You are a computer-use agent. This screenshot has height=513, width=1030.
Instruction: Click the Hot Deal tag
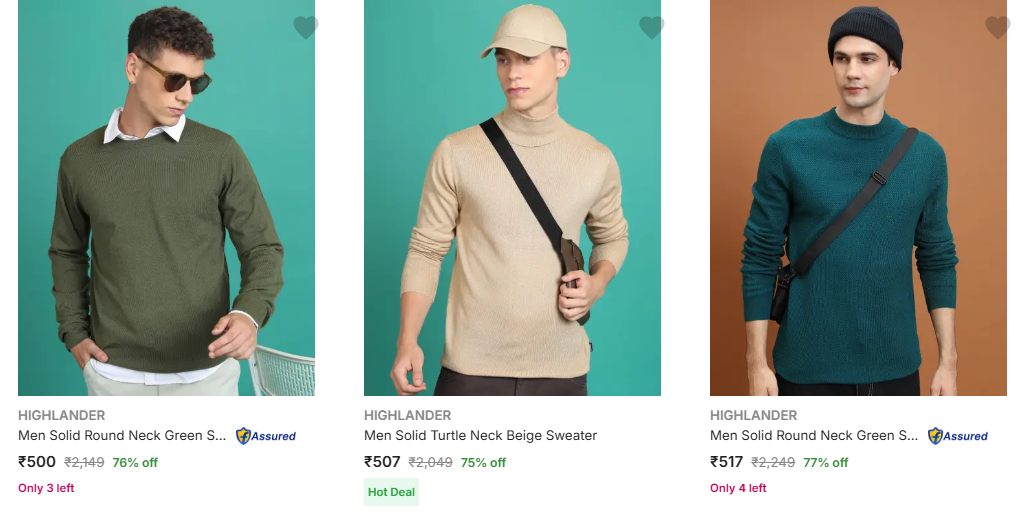[391, 492]
